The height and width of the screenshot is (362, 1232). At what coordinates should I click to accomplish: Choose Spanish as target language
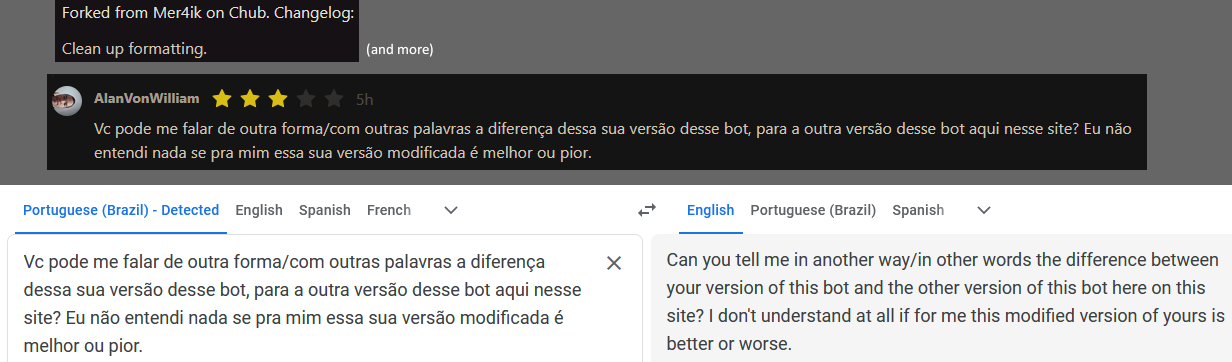point(918,210)
